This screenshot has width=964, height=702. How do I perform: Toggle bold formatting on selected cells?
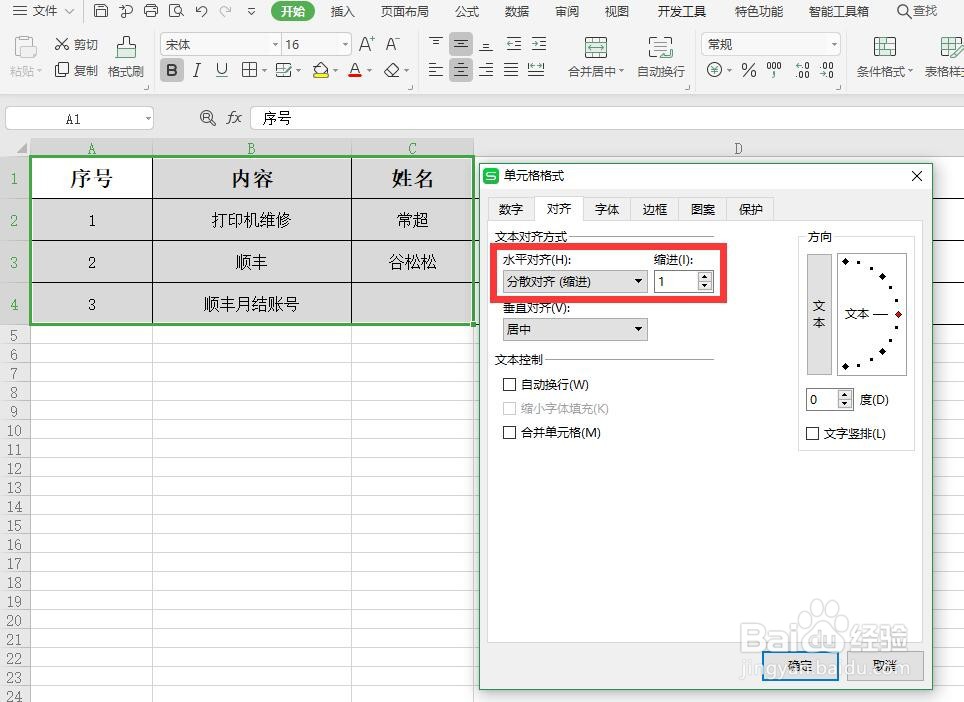172,72
